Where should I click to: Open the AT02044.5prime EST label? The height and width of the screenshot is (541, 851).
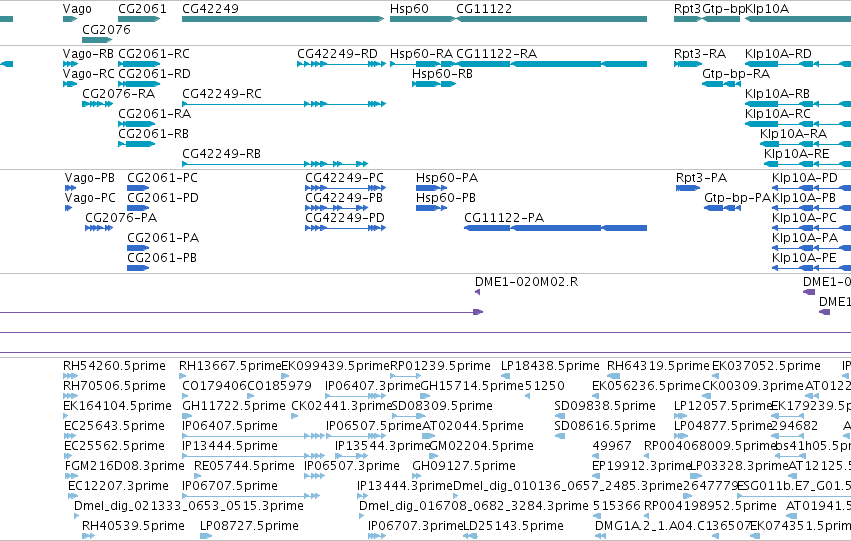point(473,426)
